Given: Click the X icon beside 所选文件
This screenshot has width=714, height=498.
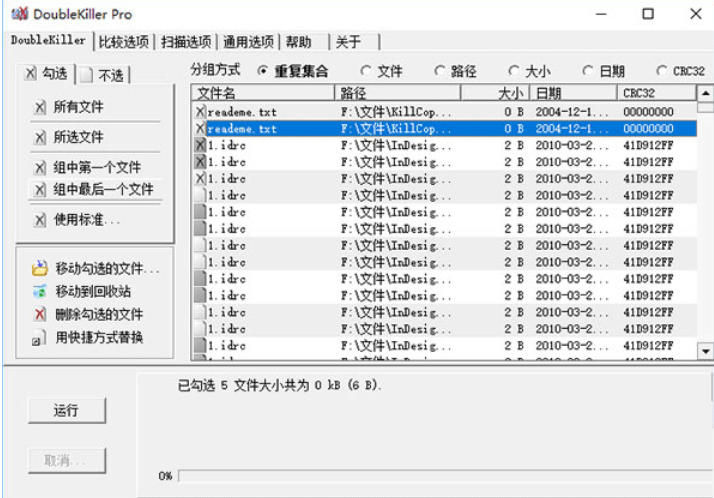Looking at the screenshot, I should click(40, 137).
